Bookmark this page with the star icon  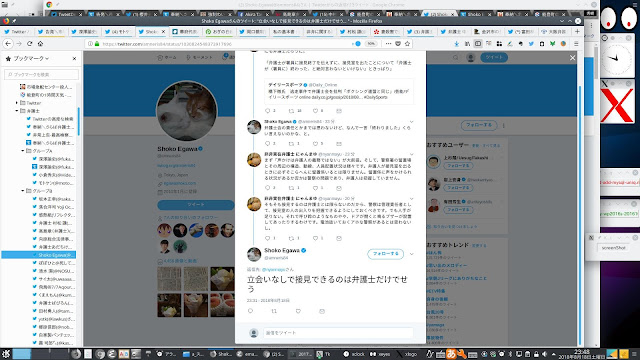(407, 44)
